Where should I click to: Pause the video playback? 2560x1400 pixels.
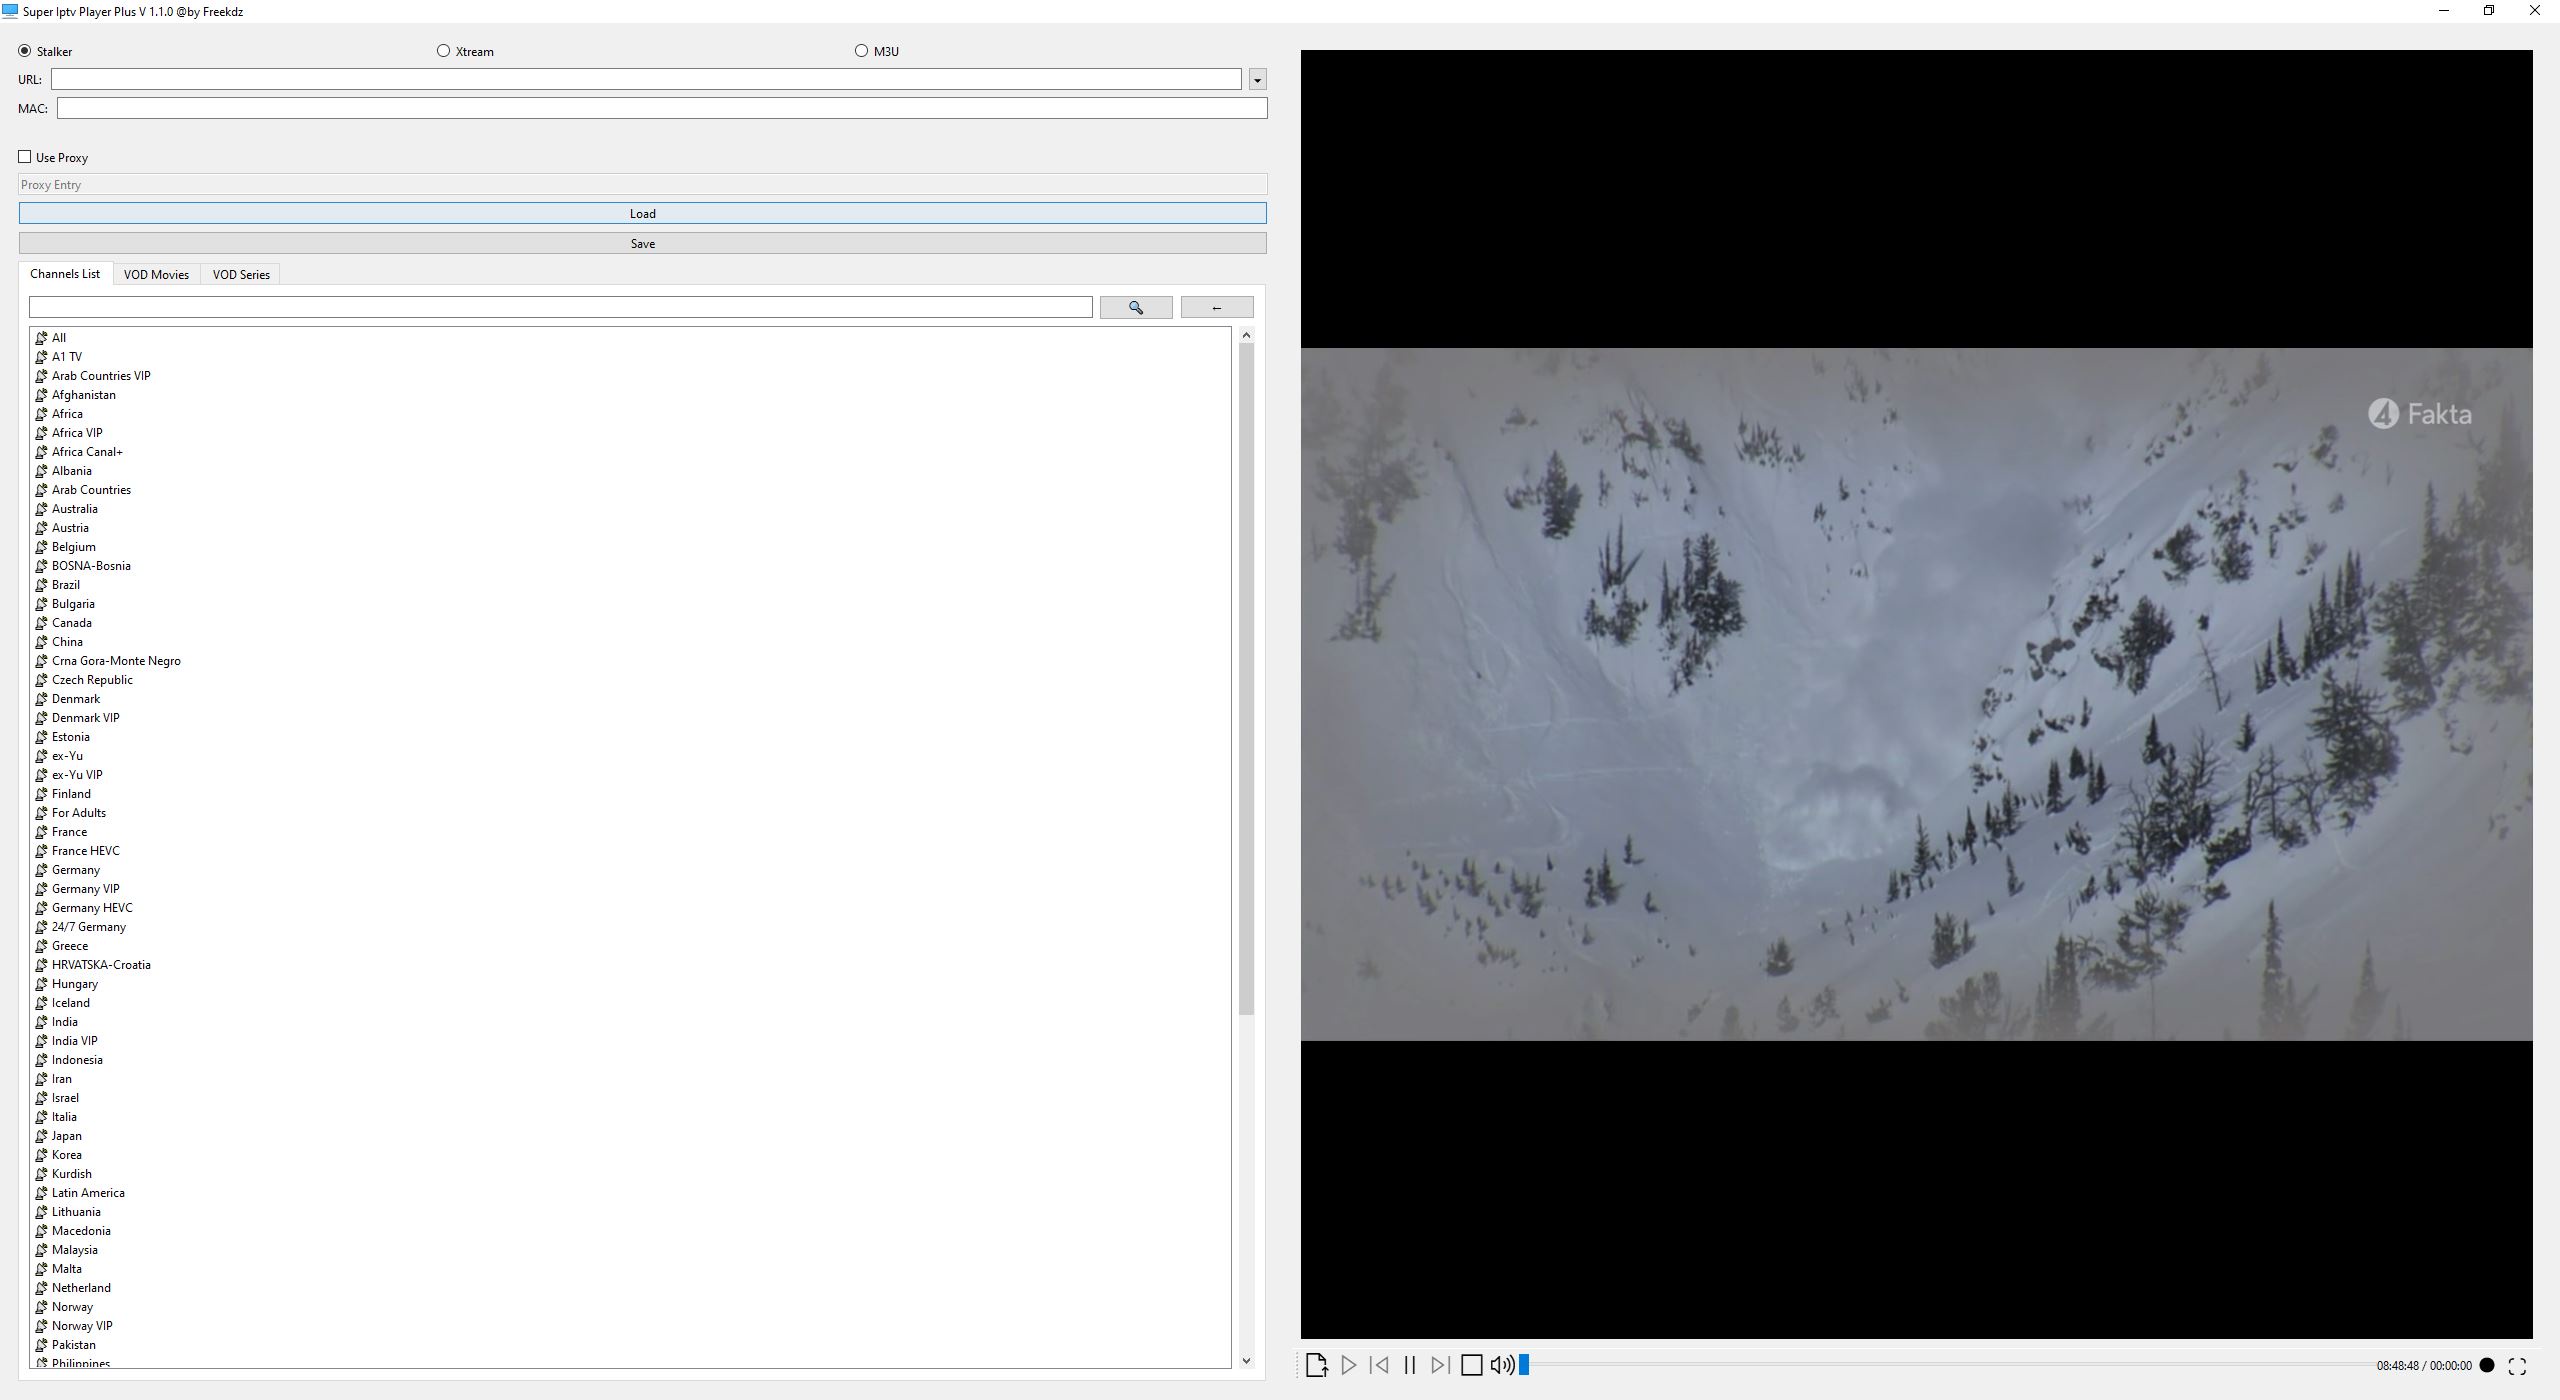(1410, 1365)
